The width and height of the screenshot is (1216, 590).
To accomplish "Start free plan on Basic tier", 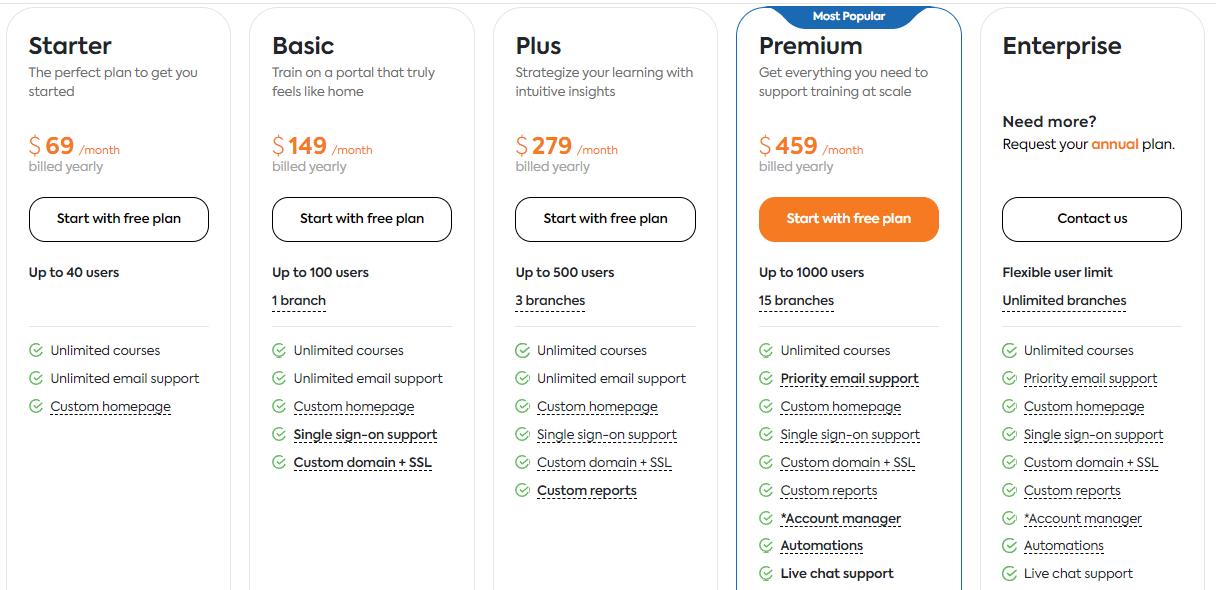I will point(362,219).
